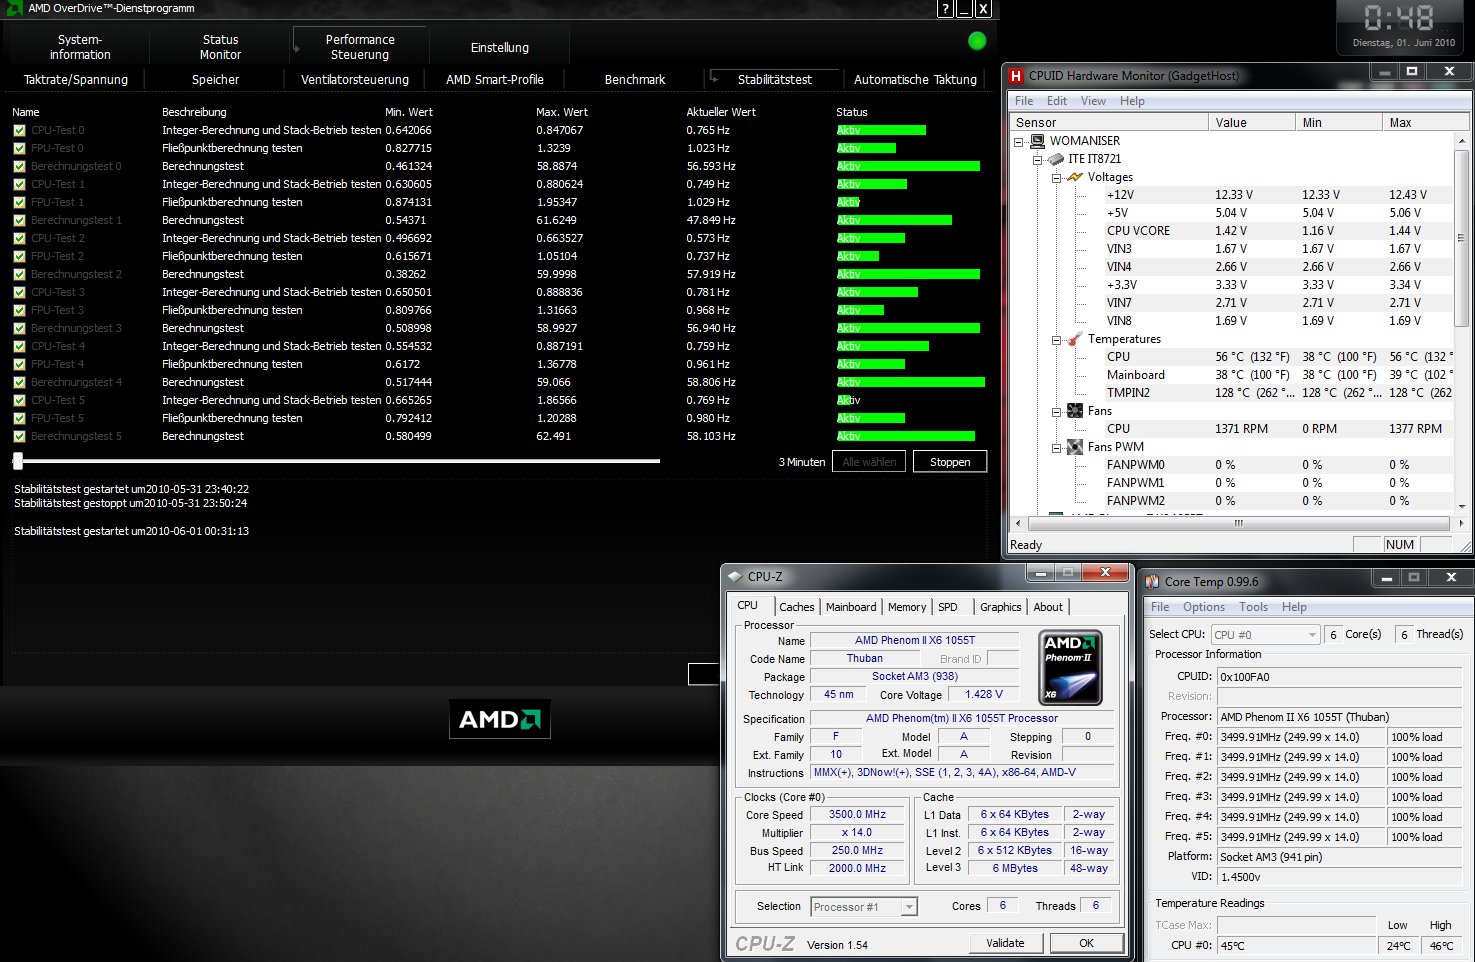Click the green status indicator in AMD OverDrive
Viewport: 1475px width, 962px height.
point(977,41)
